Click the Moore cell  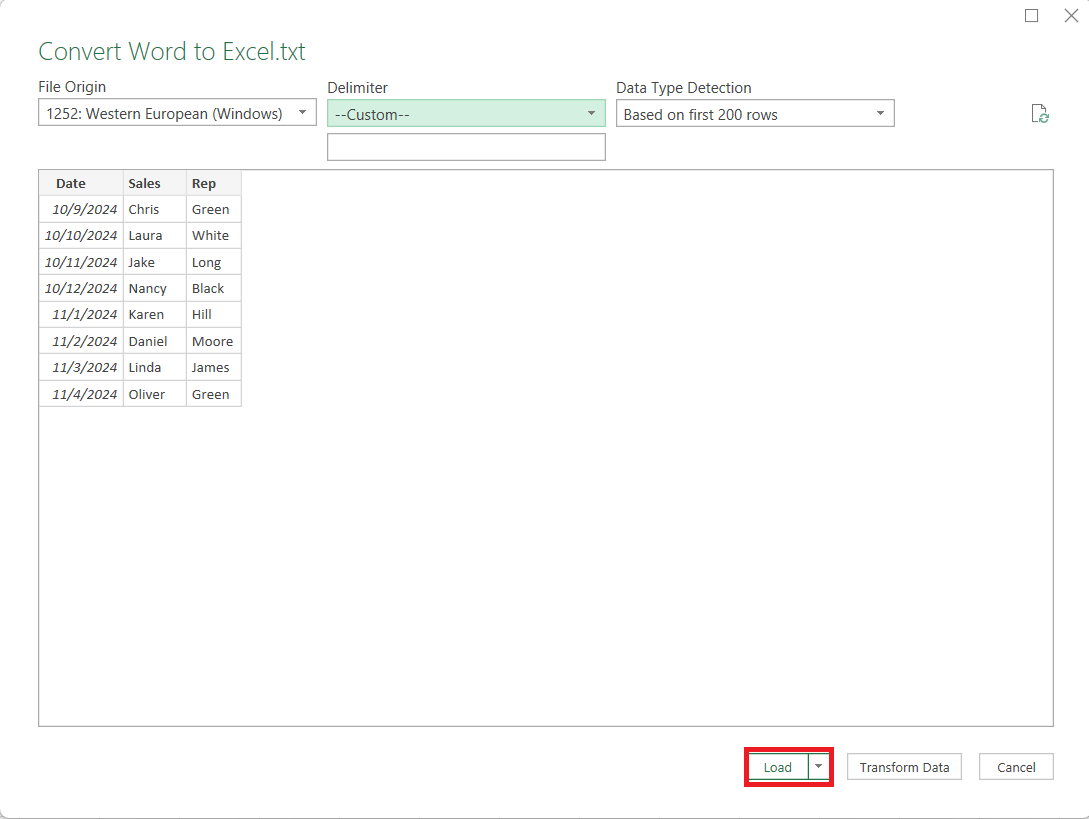click(214, 341)
